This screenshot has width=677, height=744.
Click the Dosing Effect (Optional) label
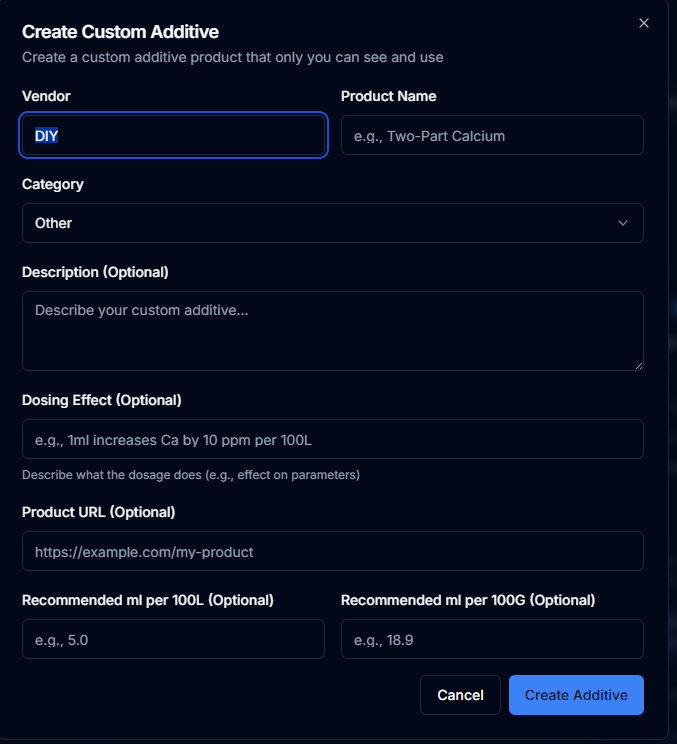click(101, 400)
